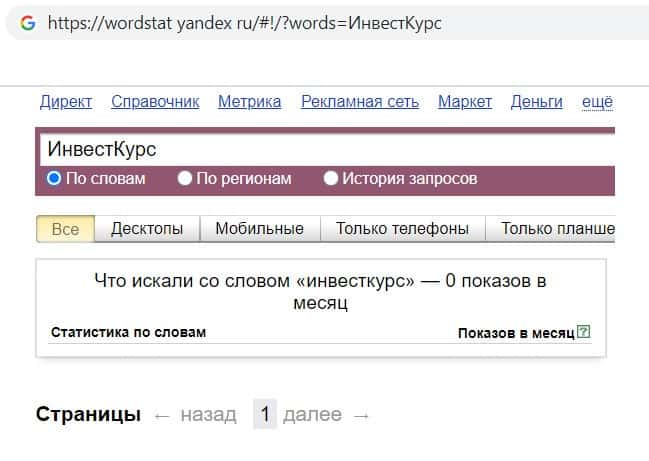649x461 pixels.
Task: Switch to the Десктопы tab
Action: tap(147, 229)
